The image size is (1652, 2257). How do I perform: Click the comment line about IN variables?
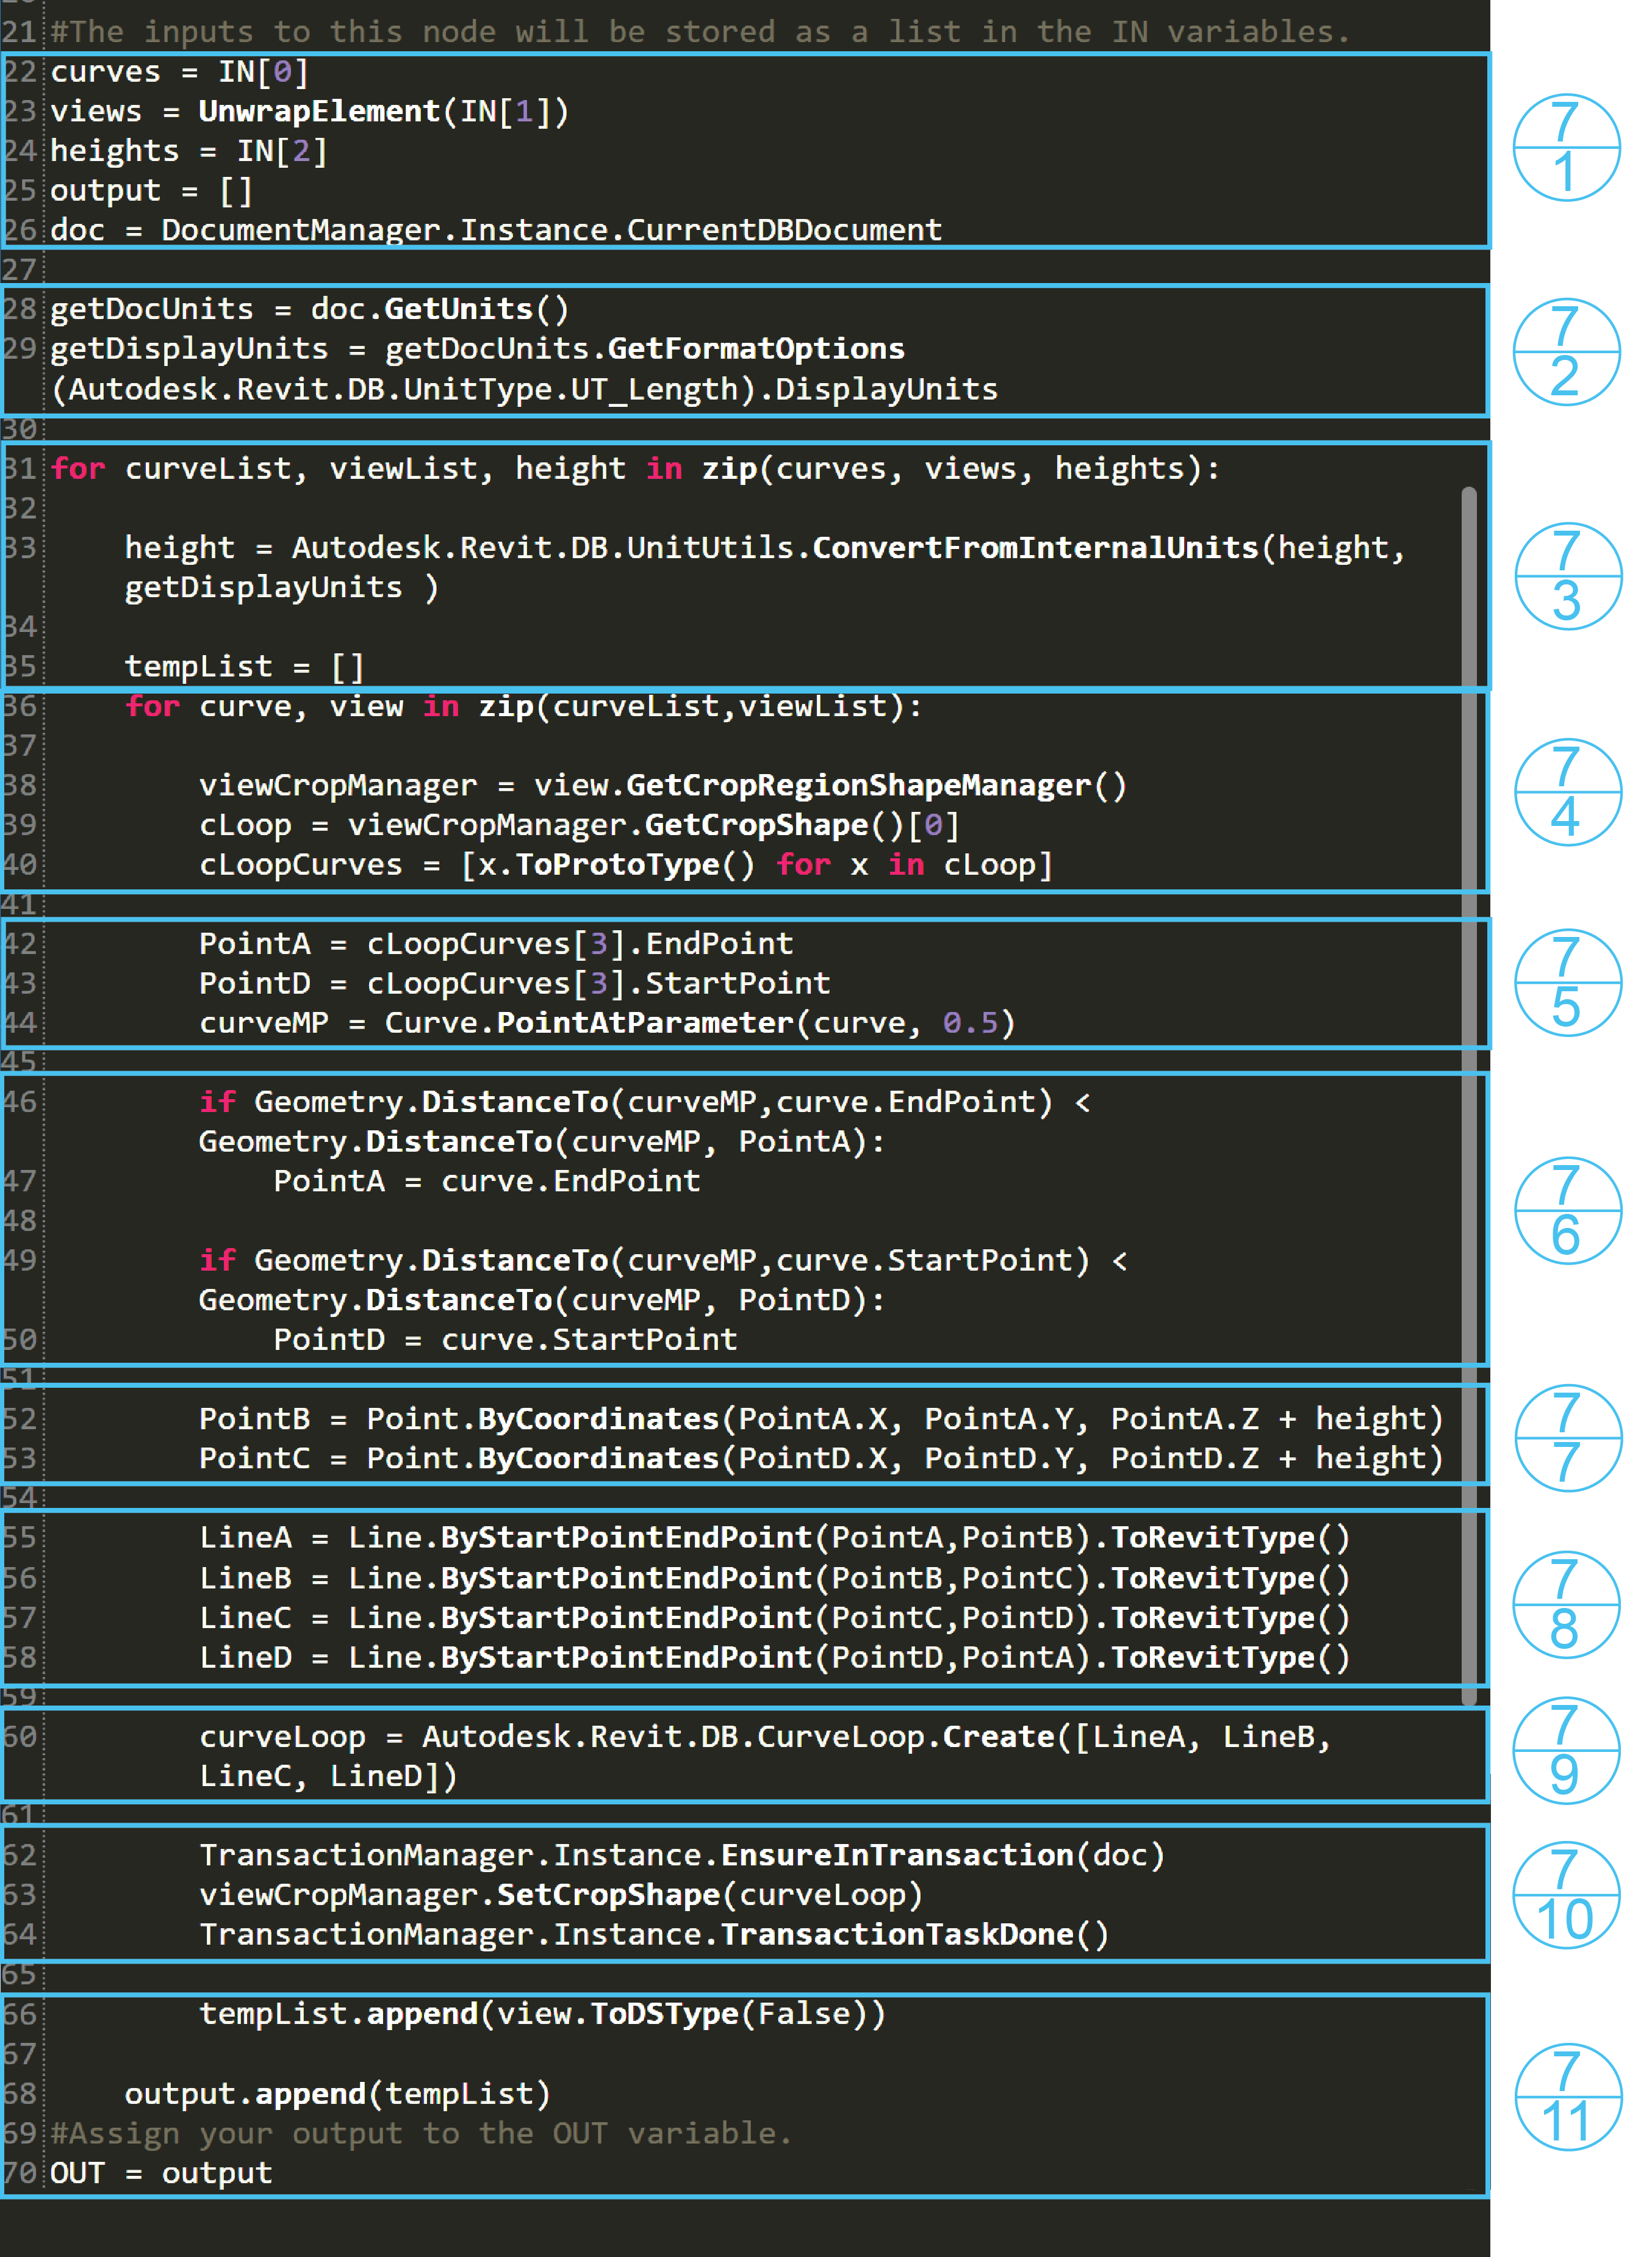point(700,31)
